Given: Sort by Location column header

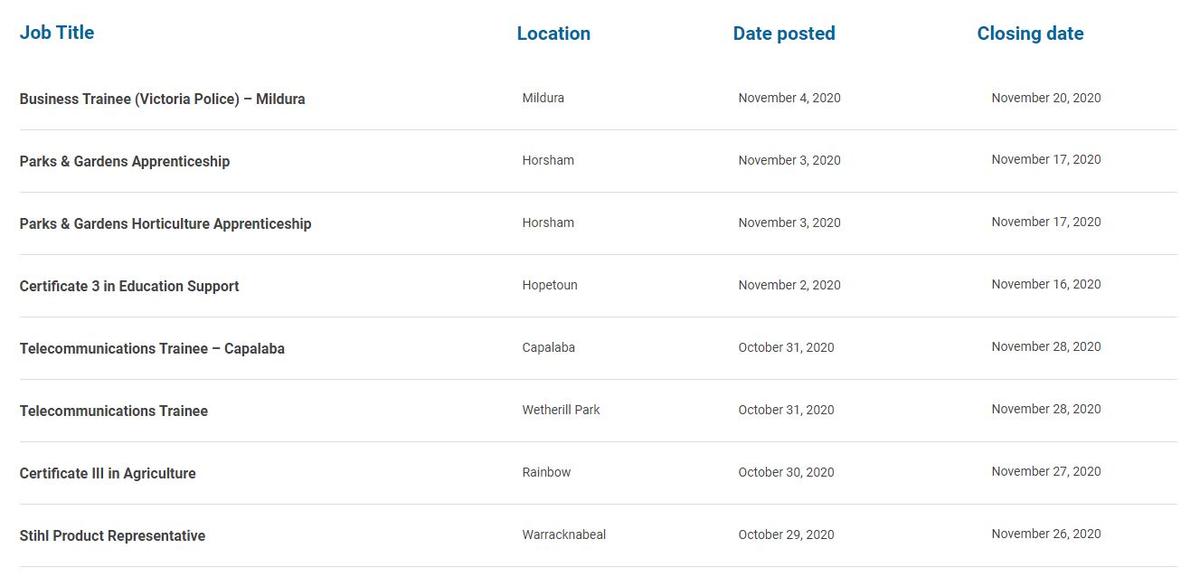Looking at the screenshot, I should coord(554,33).
